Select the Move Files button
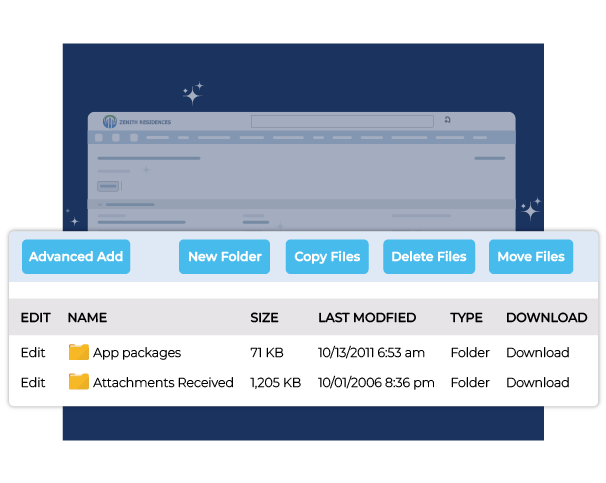The width and height of the screenshot is (606, 483). [531, 257]
